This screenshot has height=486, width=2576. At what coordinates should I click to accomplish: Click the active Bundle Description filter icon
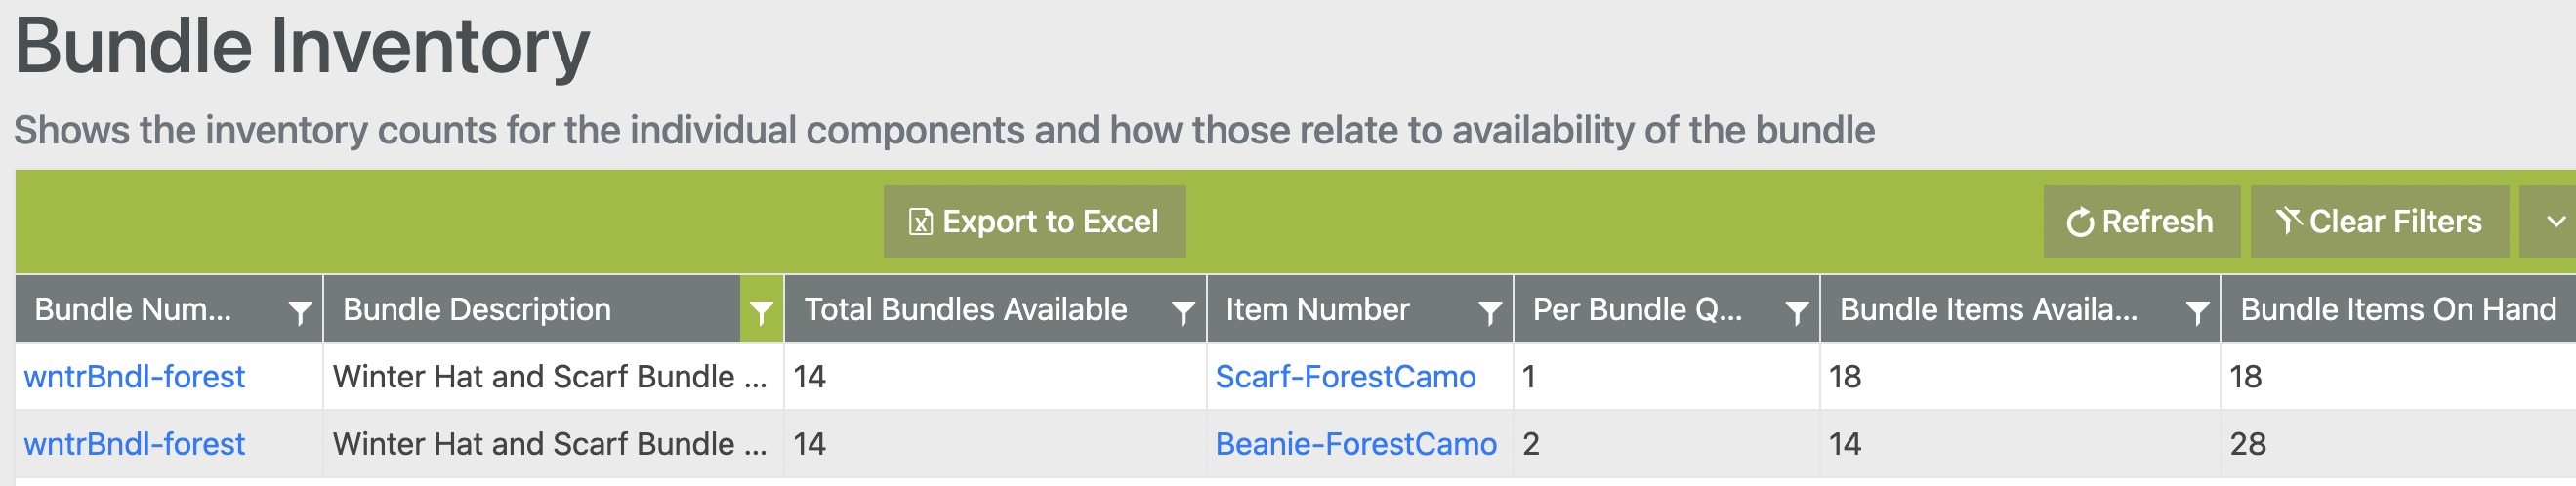pos(761,312)
